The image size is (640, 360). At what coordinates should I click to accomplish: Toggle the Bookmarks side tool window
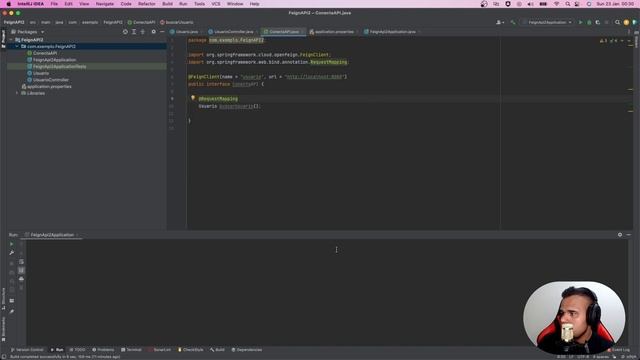pos(4,329)
